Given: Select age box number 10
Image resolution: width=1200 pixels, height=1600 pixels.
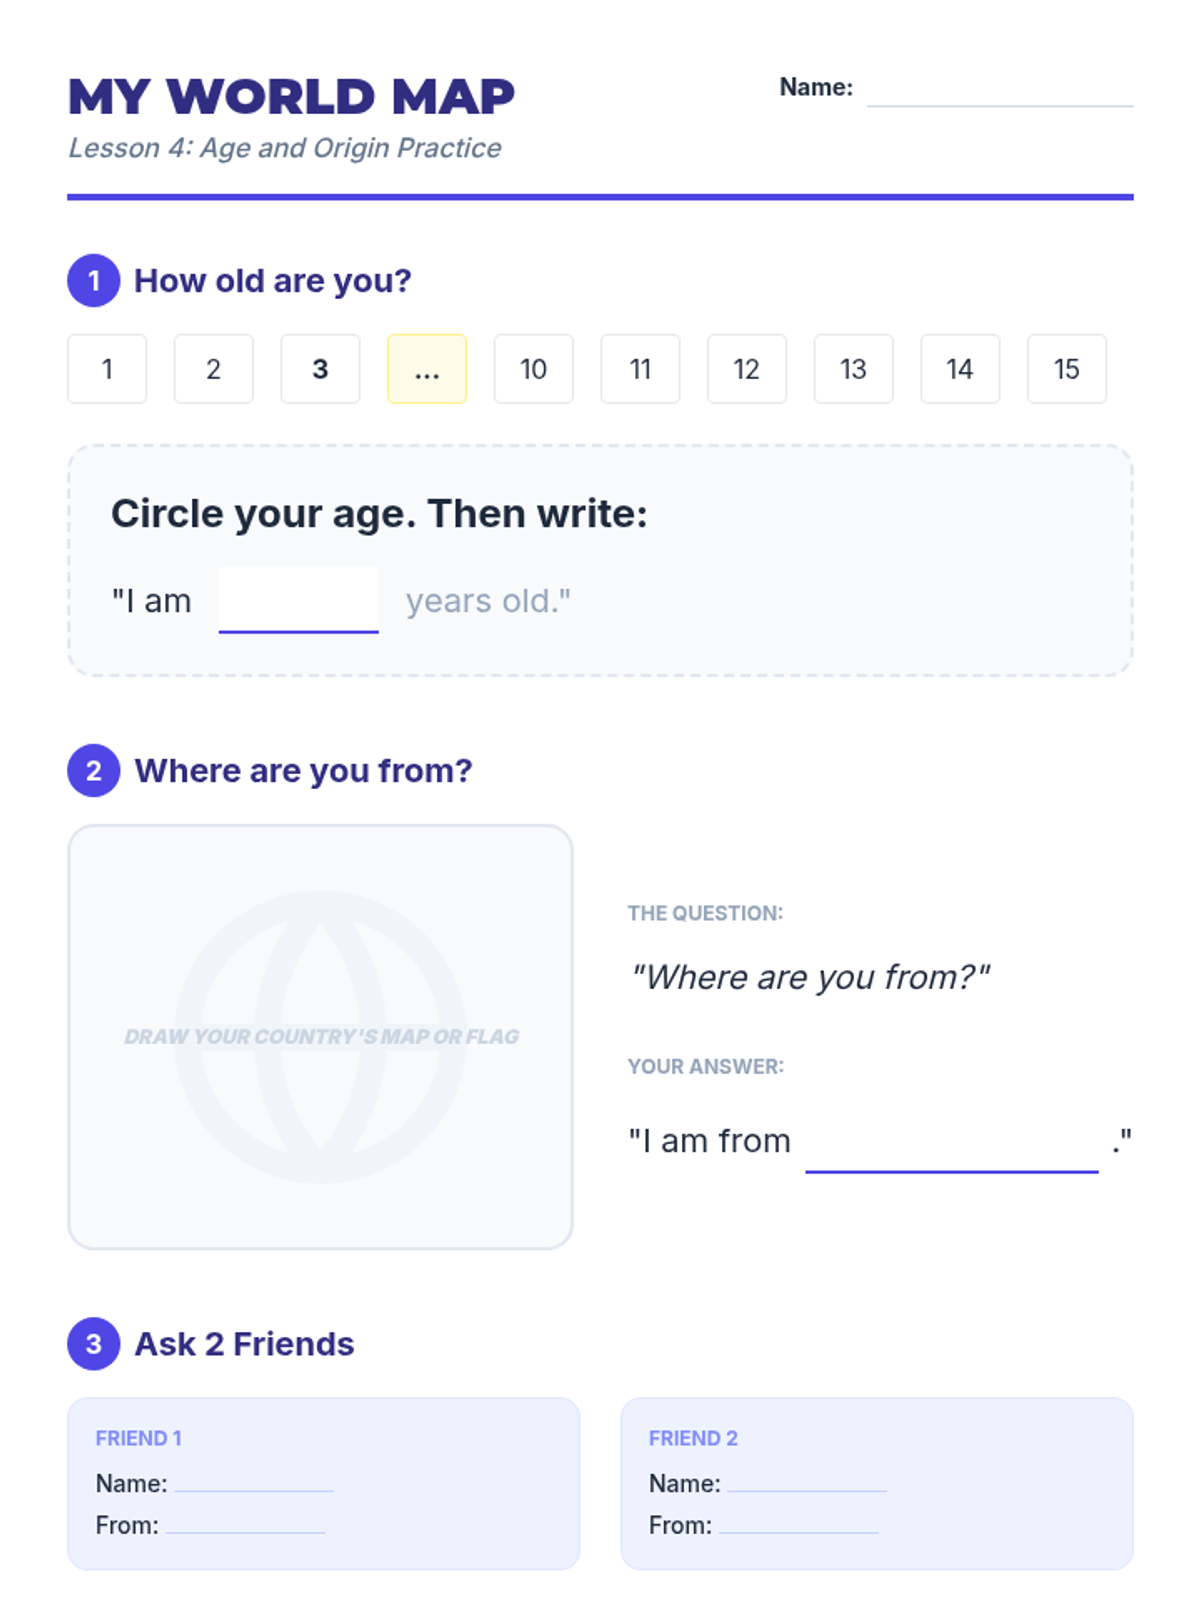Looking at the screenshot, I should pyautogui.click(x=534, y=369).
